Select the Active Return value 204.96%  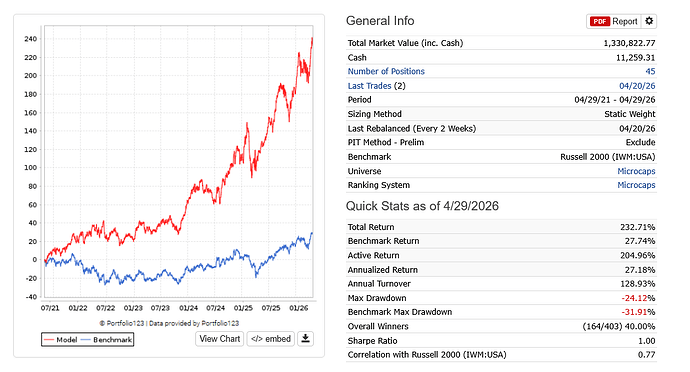pyautogui.click(x=638, y=255)
